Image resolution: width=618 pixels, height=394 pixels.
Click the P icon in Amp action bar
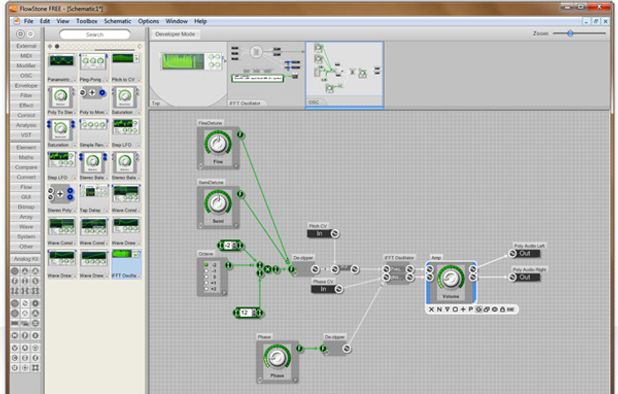coord(471,309)
